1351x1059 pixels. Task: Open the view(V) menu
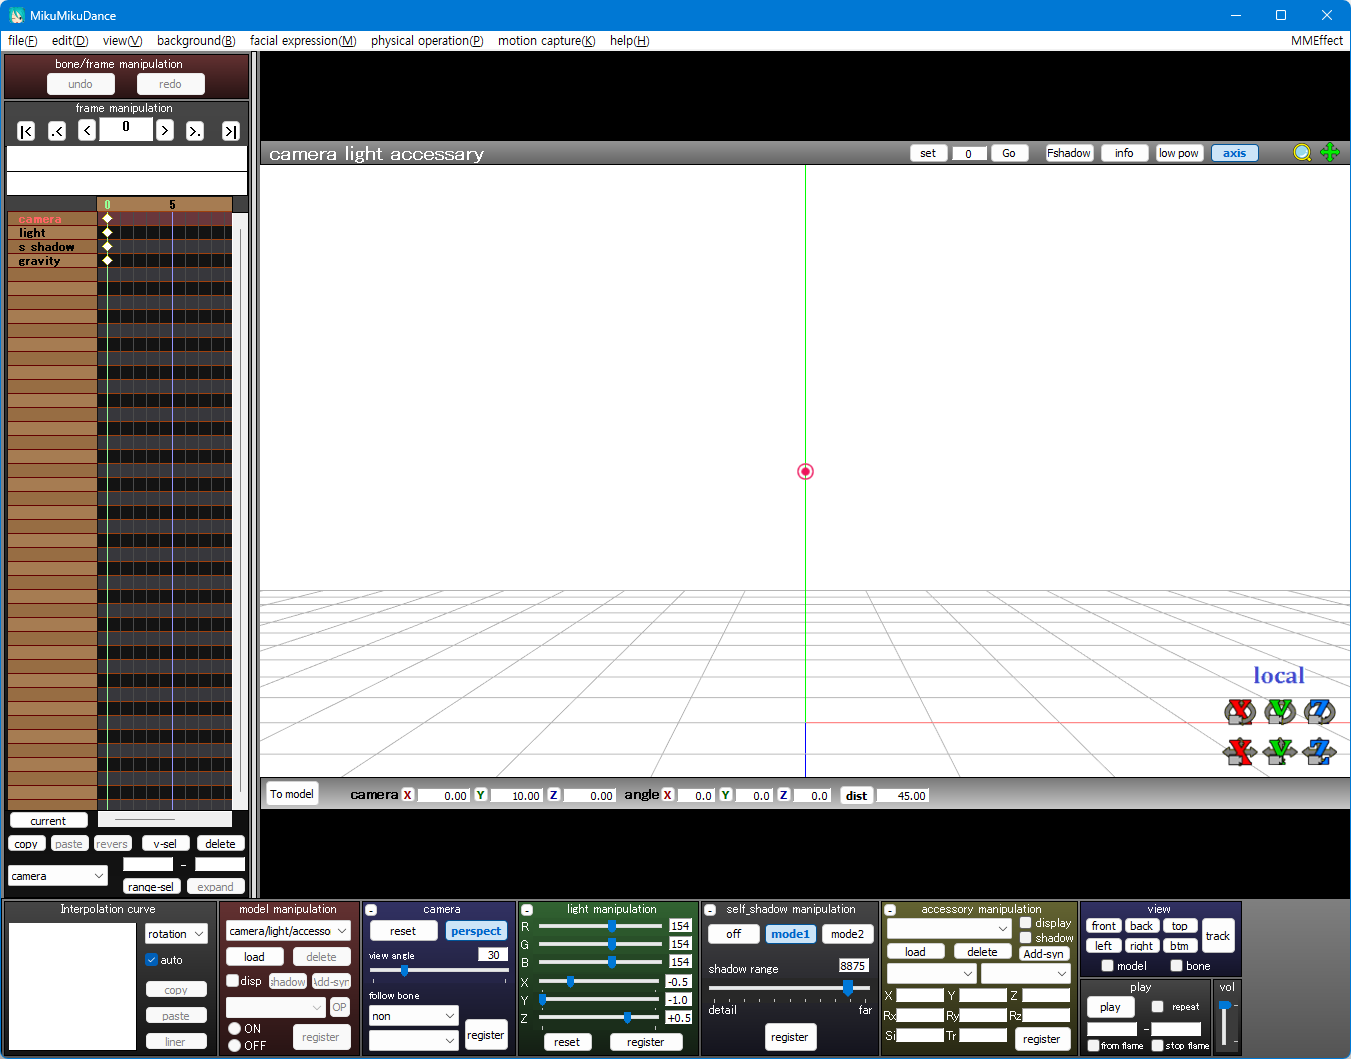[122, 41]
